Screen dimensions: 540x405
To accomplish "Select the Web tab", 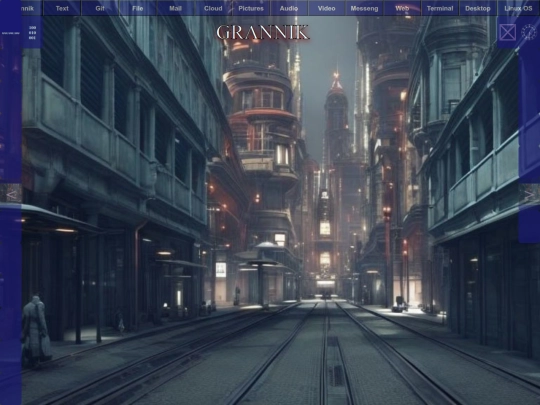I will point(402,8).
